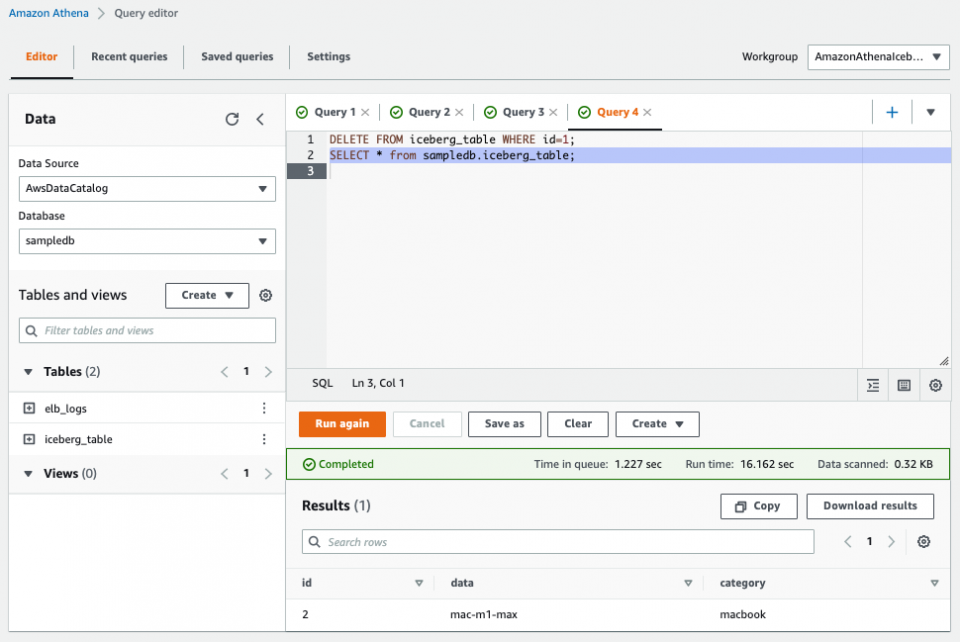Refresh the Data panel
This screenshot has height=642, width=960.
pyautogui.click(x=232, y=119)
